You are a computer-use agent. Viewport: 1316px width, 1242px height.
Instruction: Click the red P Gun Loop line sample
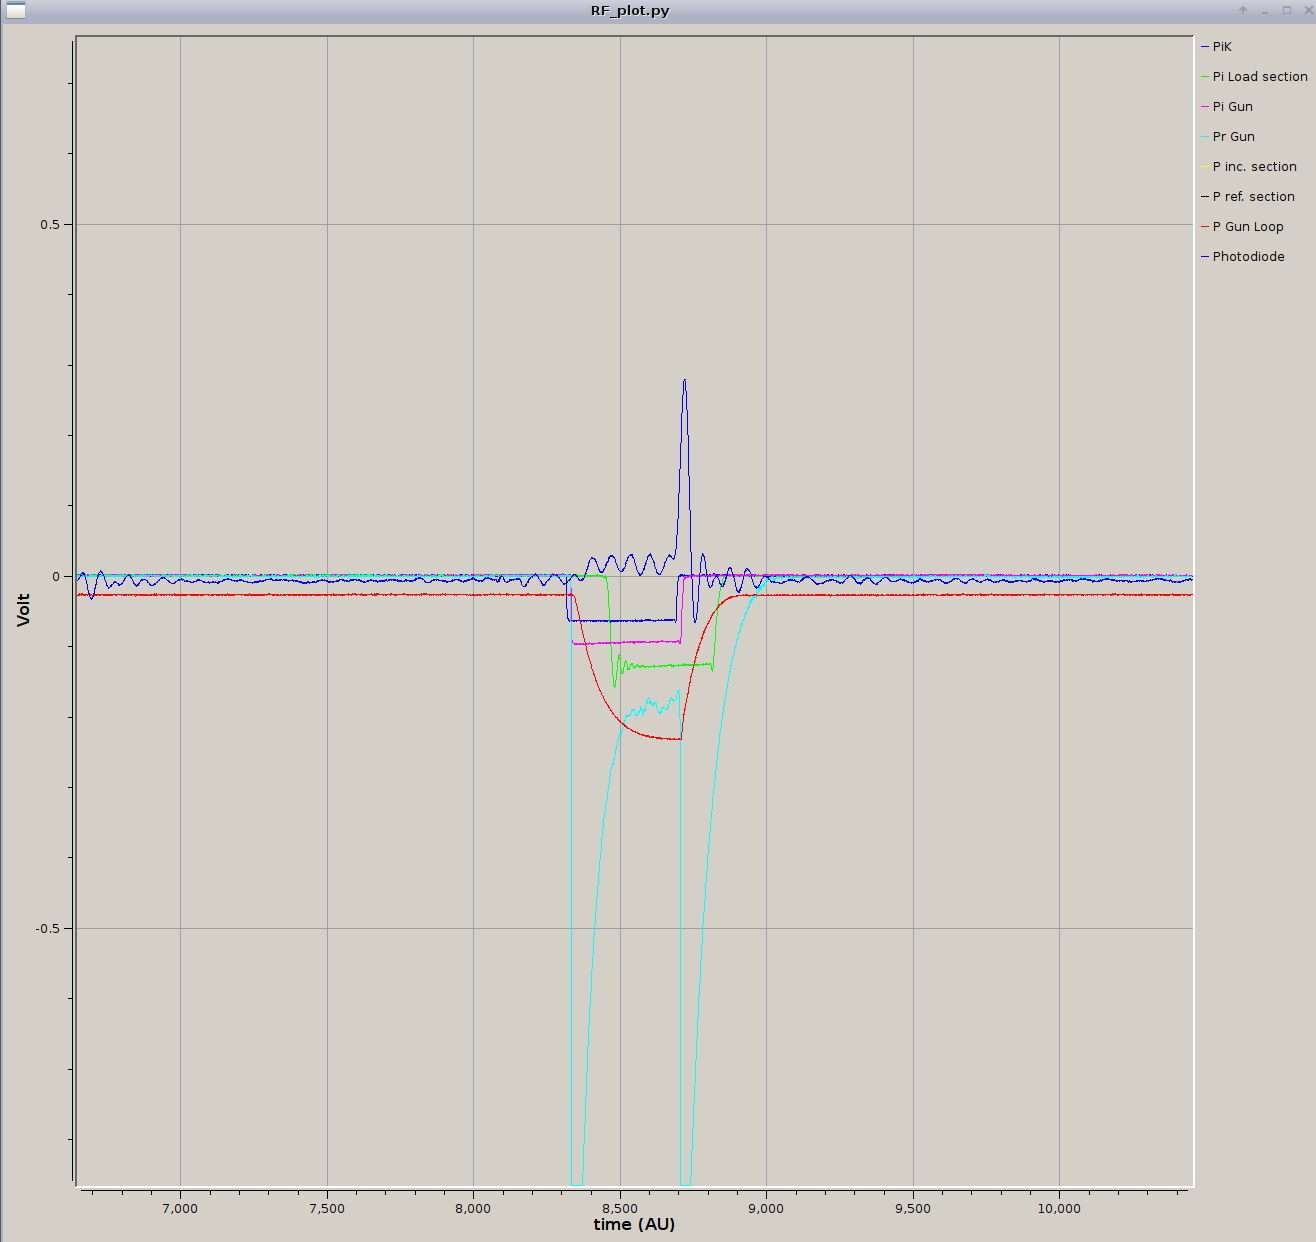coord(1205,227)
